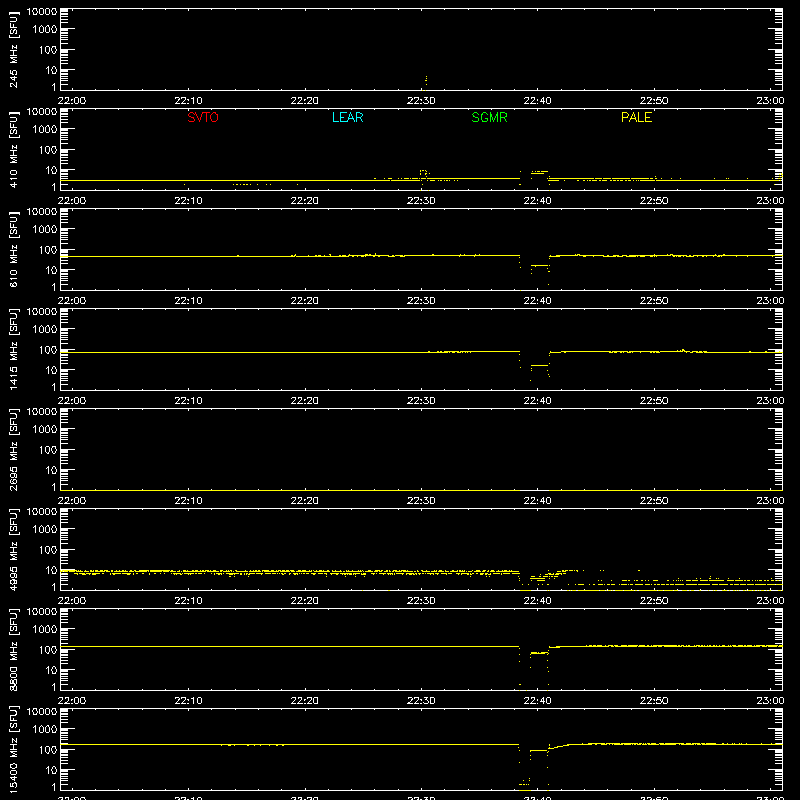Click the red SVTO station label

(203, 117)
